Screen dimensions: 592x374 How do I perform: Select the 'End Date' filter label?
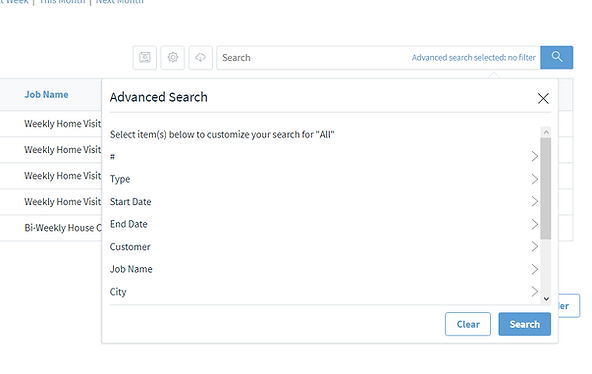pos(128,224)
